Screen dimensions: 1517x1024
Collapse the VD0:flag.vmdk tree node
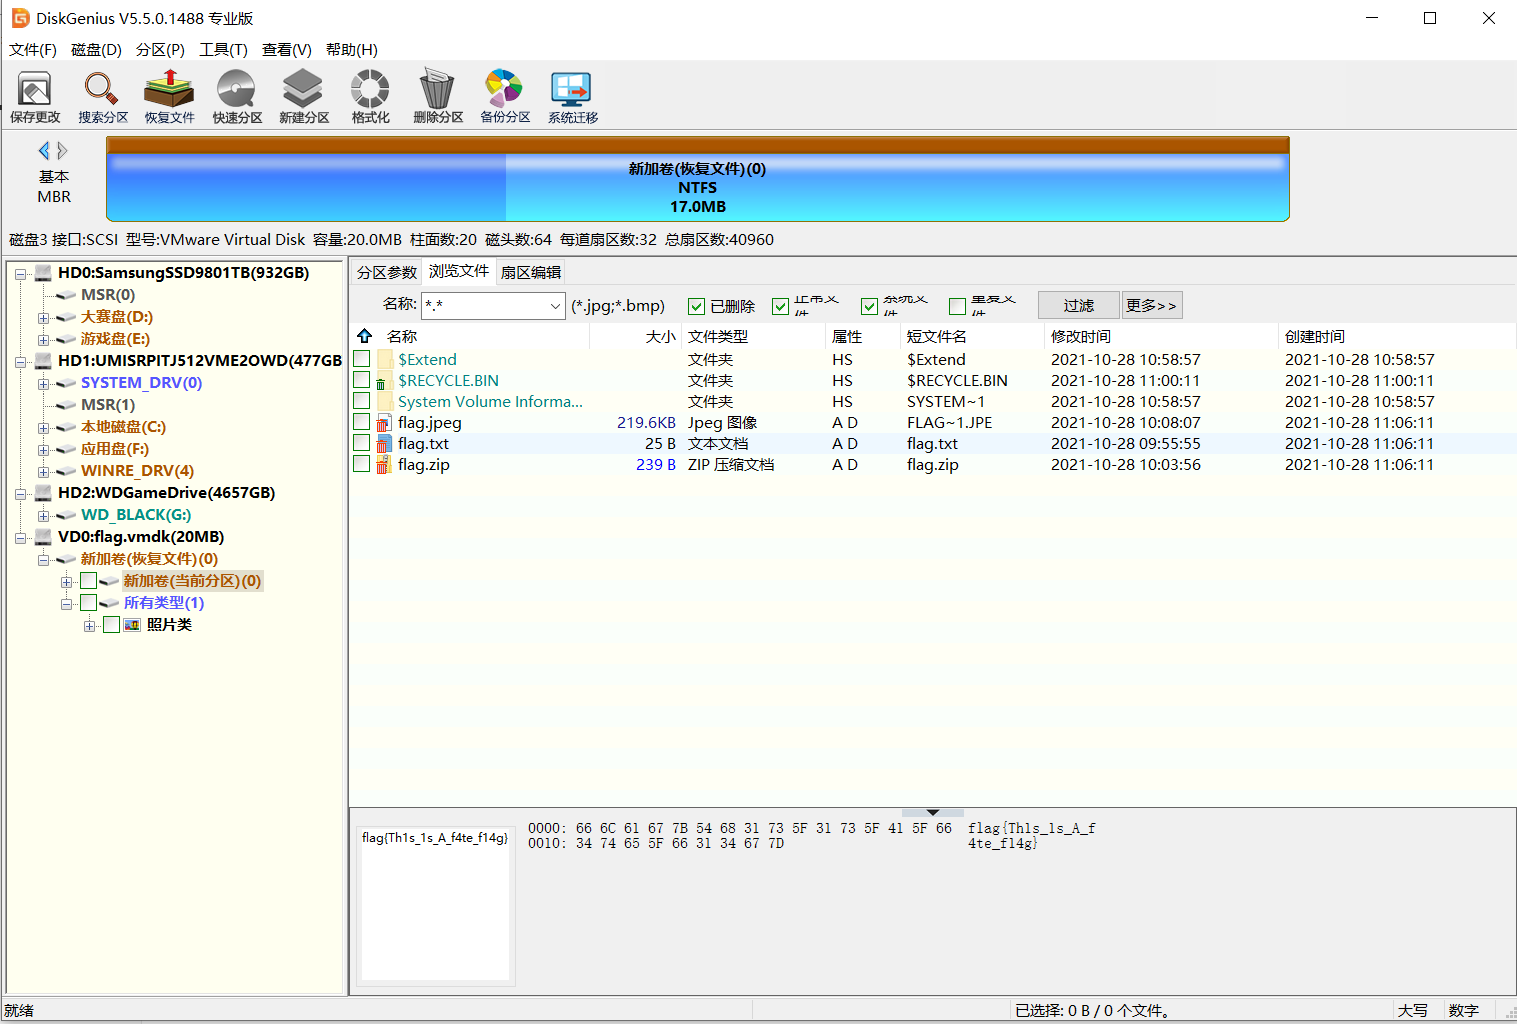[21, 538]
